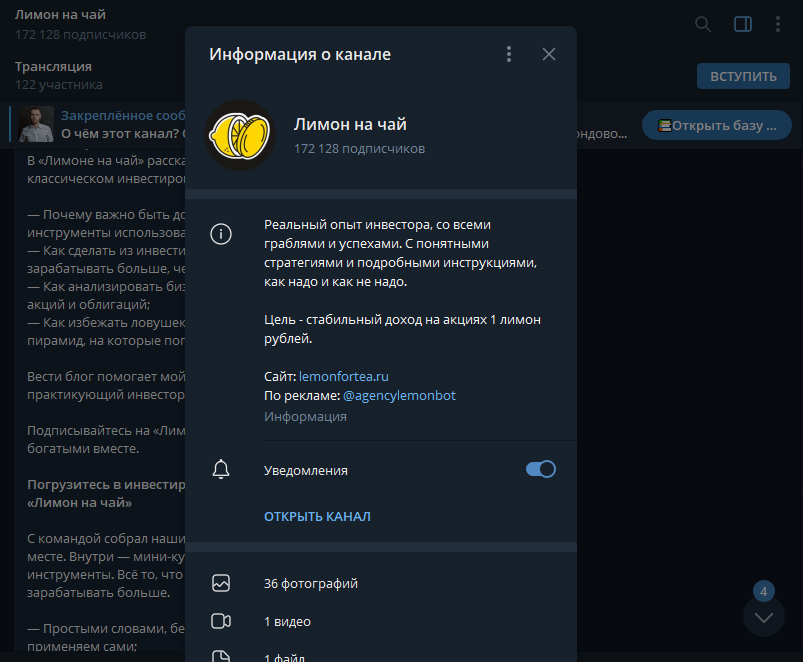Click the search icon in the top bar

[701, 24]
